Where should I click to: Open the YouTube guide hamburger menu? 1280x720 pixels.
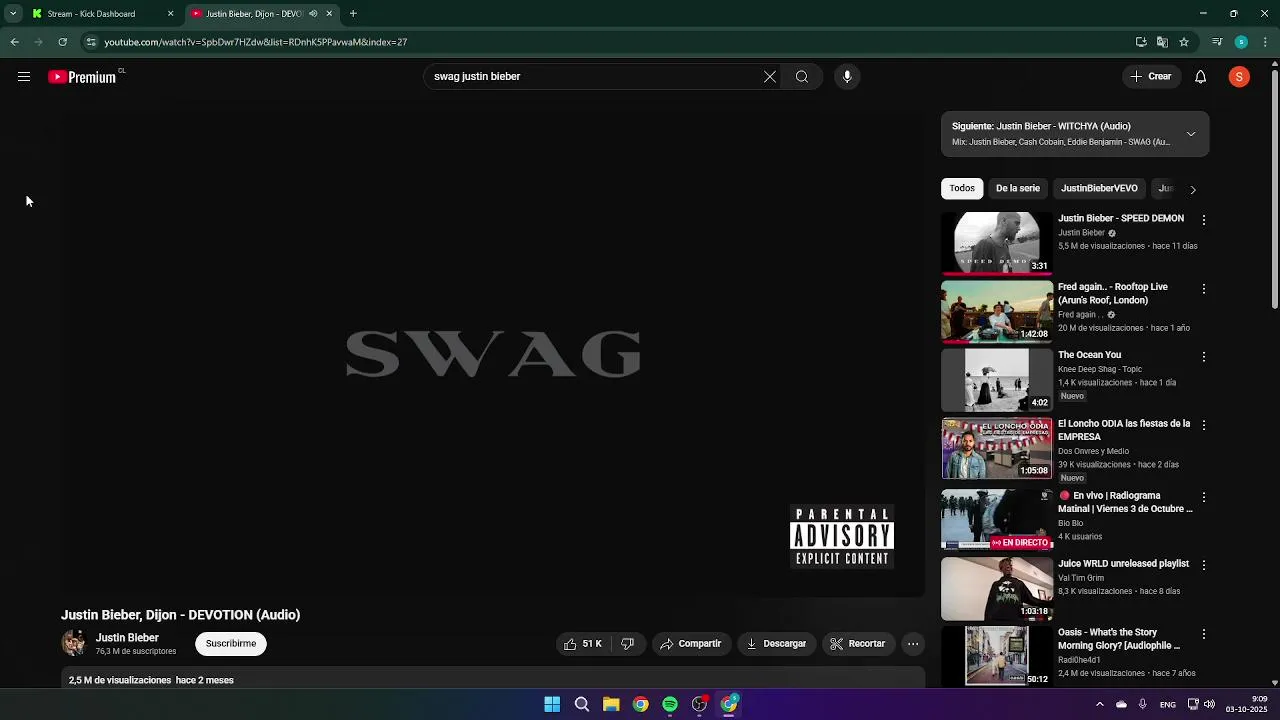tap(24, 77)
